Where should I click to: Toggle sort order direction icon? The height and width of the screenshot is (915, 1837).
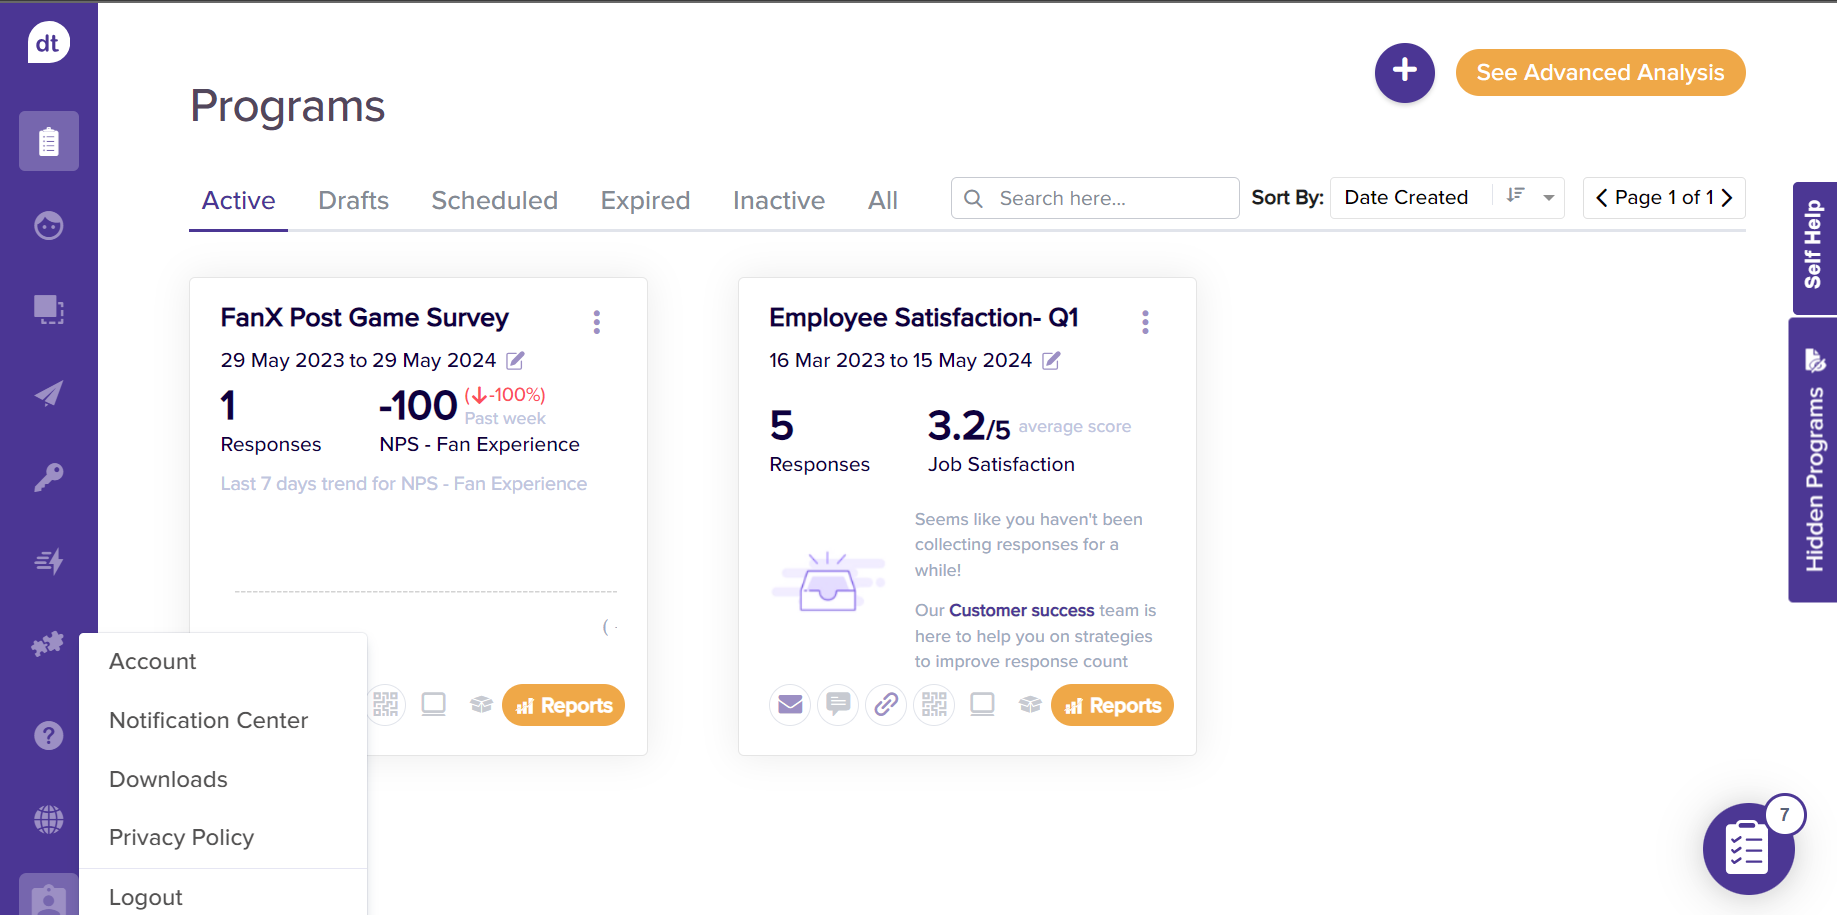point(1516,197)
